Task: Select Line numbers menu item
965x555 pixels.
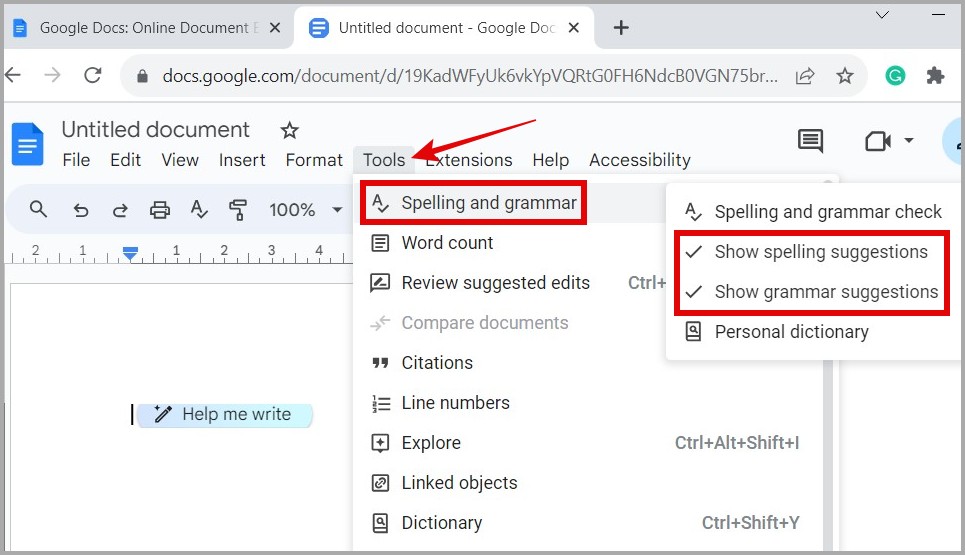Action: (x=588, y=403)
